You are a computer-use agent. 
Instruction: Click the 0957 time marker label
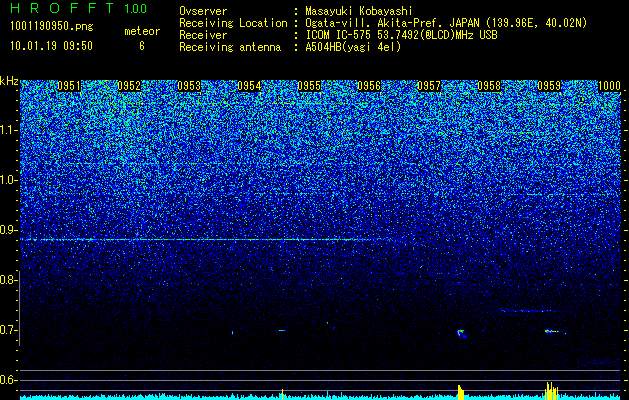429,86
